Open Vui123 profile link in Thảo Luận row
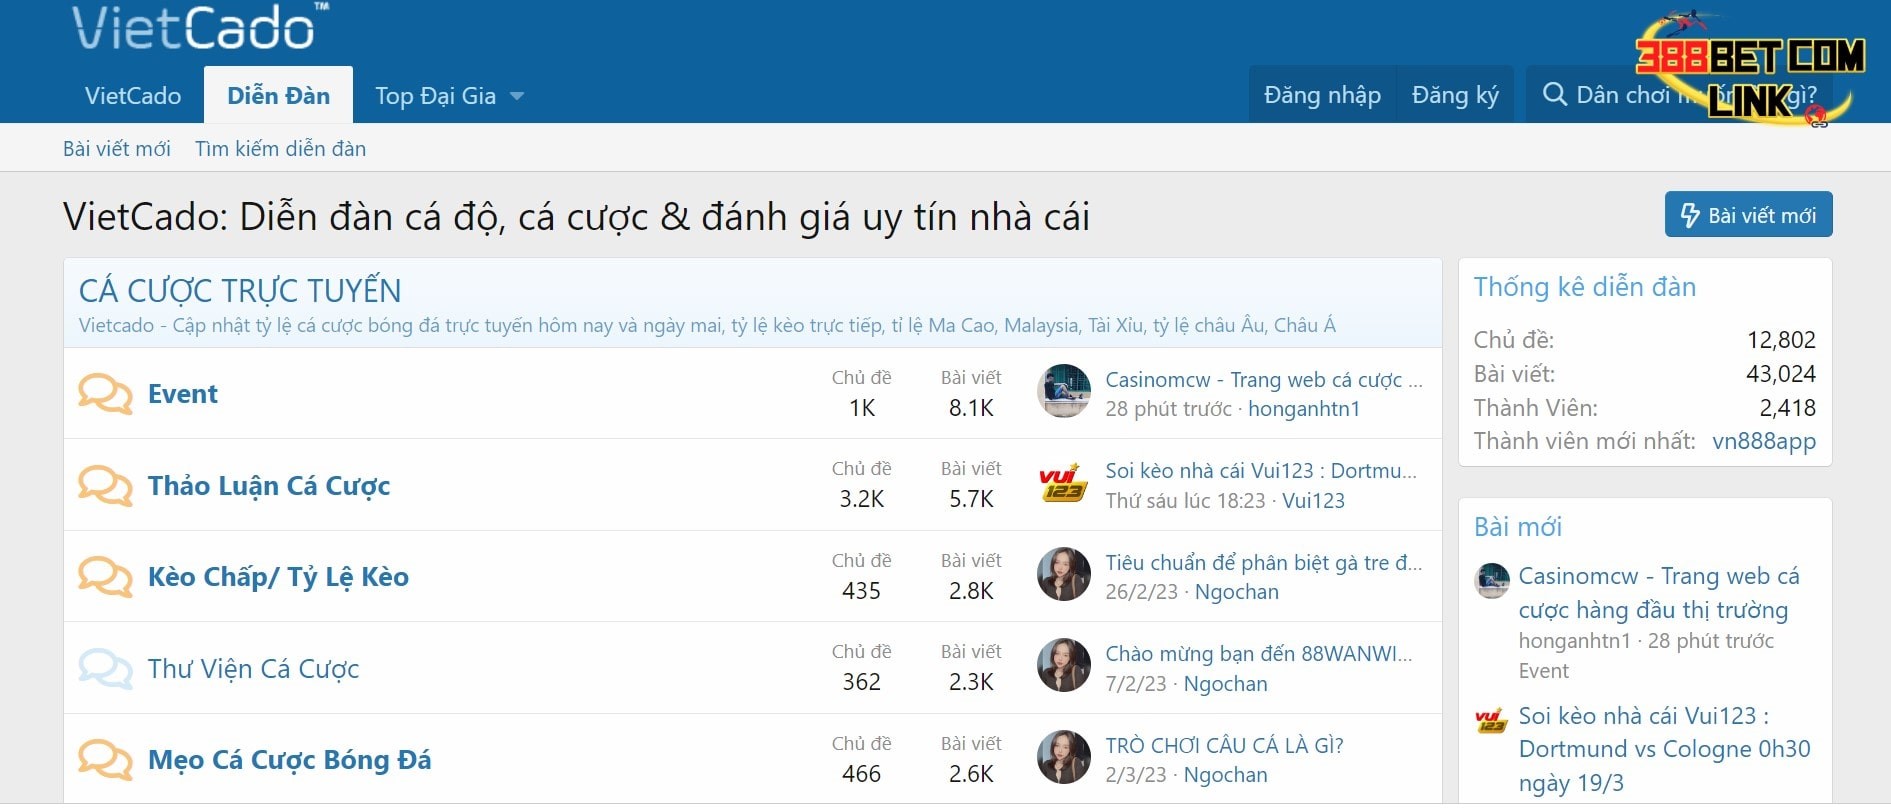The height and width of the screenshot is (812, 1891). coord(1313,501)
